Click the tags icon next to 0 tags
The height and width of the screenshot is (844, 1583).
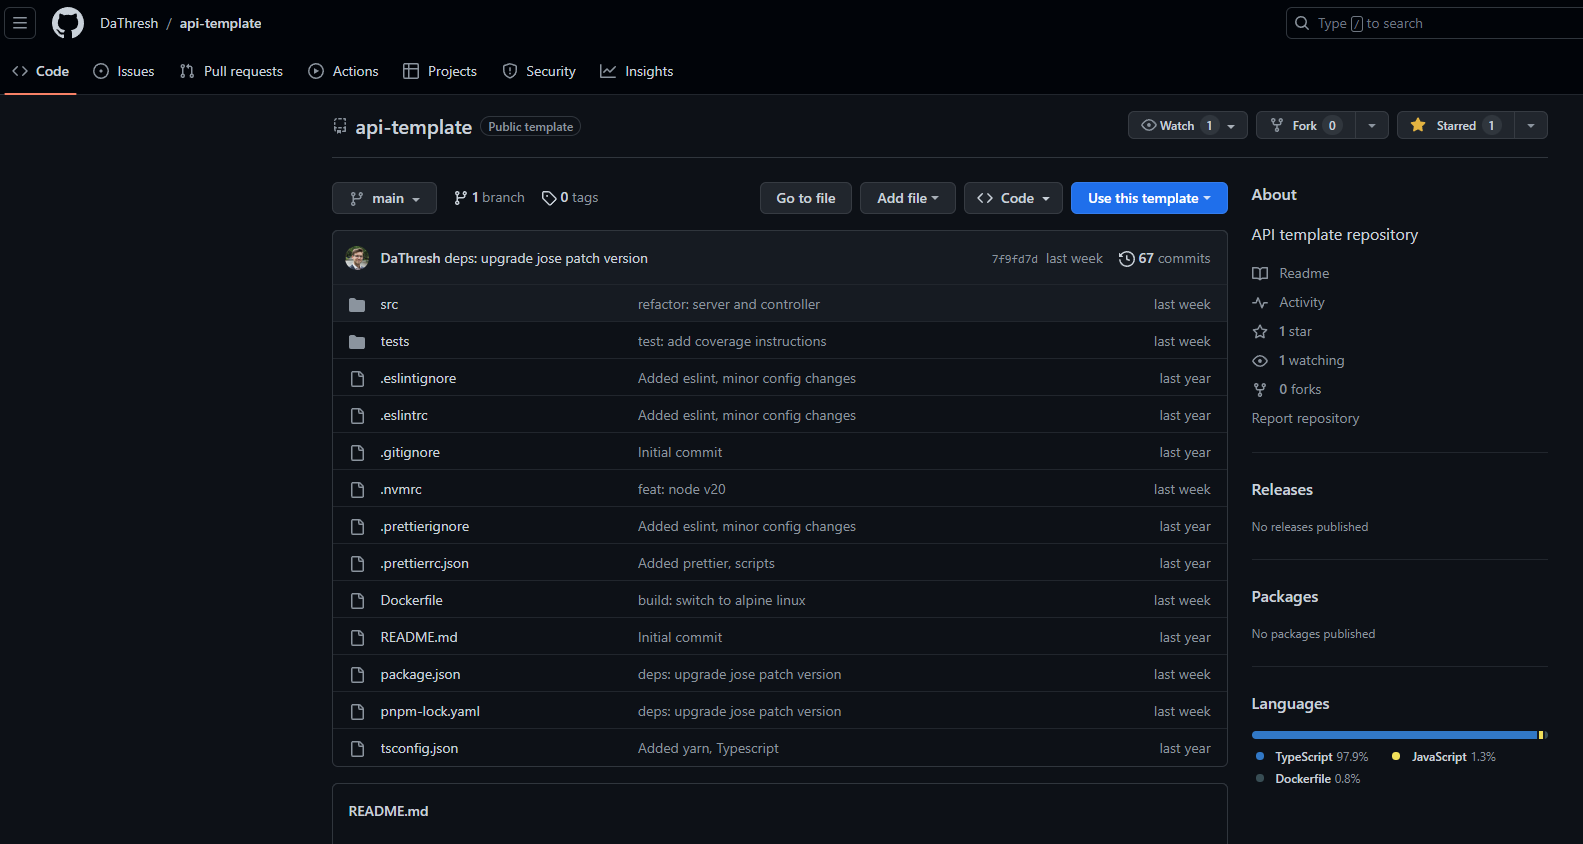(x=549, y=198)
